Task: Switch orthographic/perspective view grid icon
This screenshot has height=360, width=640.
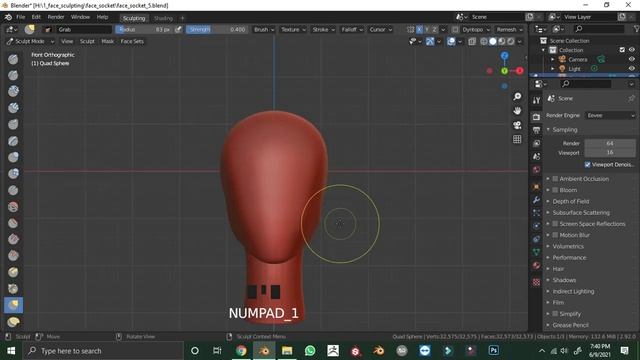Action: tap(517, 139)
